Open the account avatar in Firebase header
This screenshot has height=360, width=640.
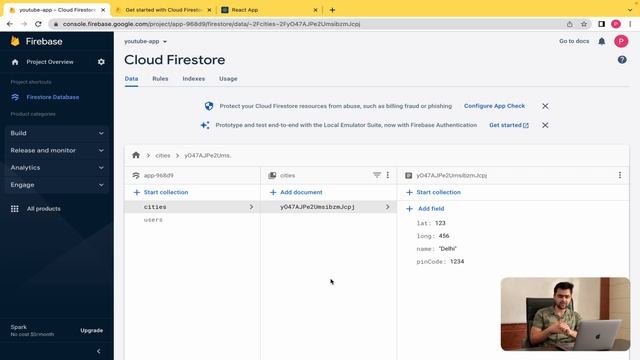pyautogui.click(x=621, y=41)
